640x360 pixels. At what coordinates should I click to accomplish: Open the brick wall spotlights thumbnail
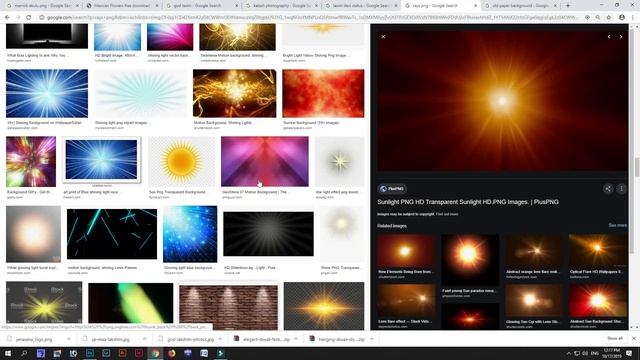click(228, 307)
